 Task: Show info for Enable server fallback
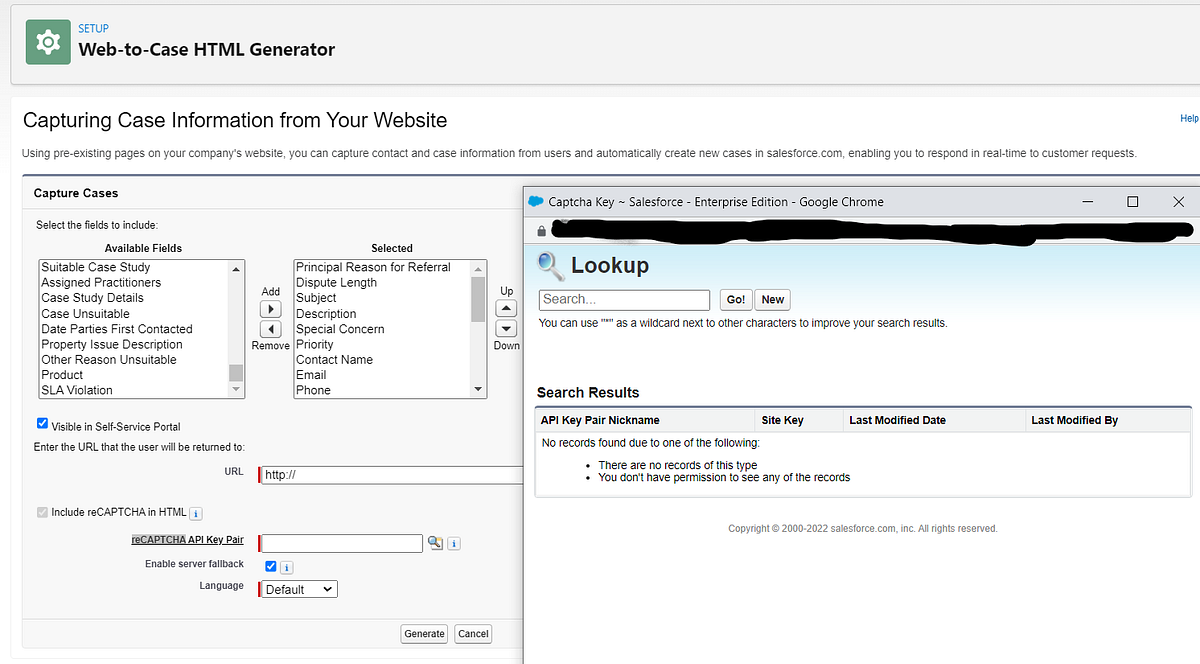point(286,567)
